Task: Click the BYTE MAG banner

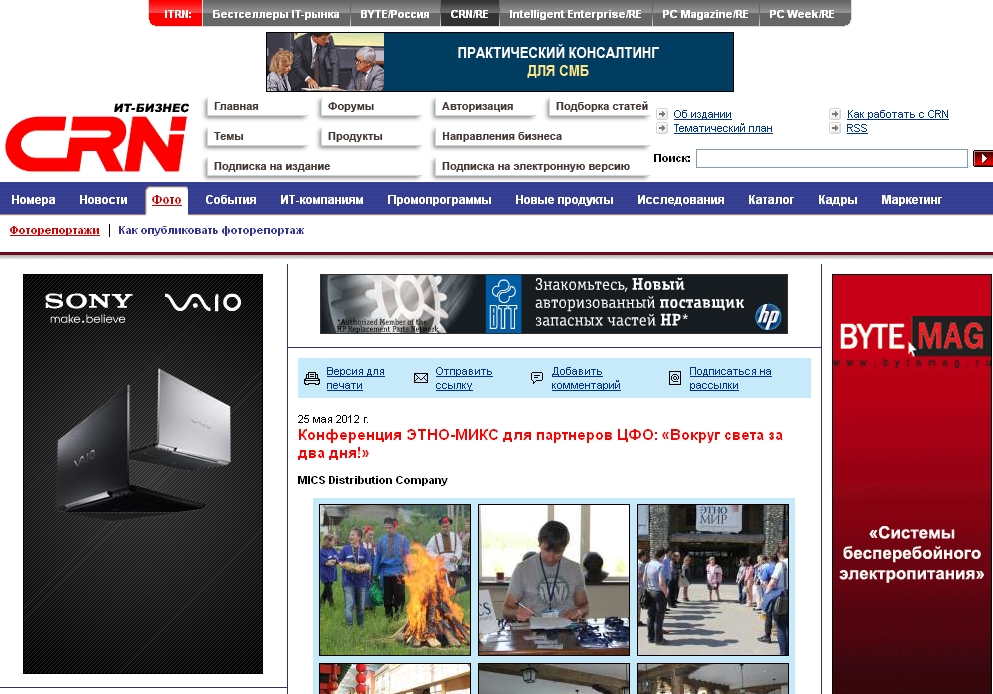Action: pyautogui.click(x=912, y=484)
